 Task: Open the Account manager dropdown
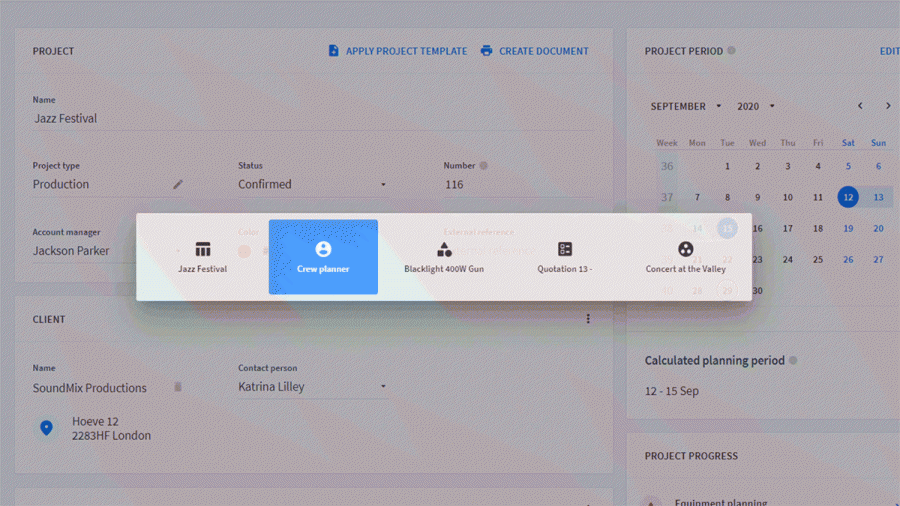(108, 251)
